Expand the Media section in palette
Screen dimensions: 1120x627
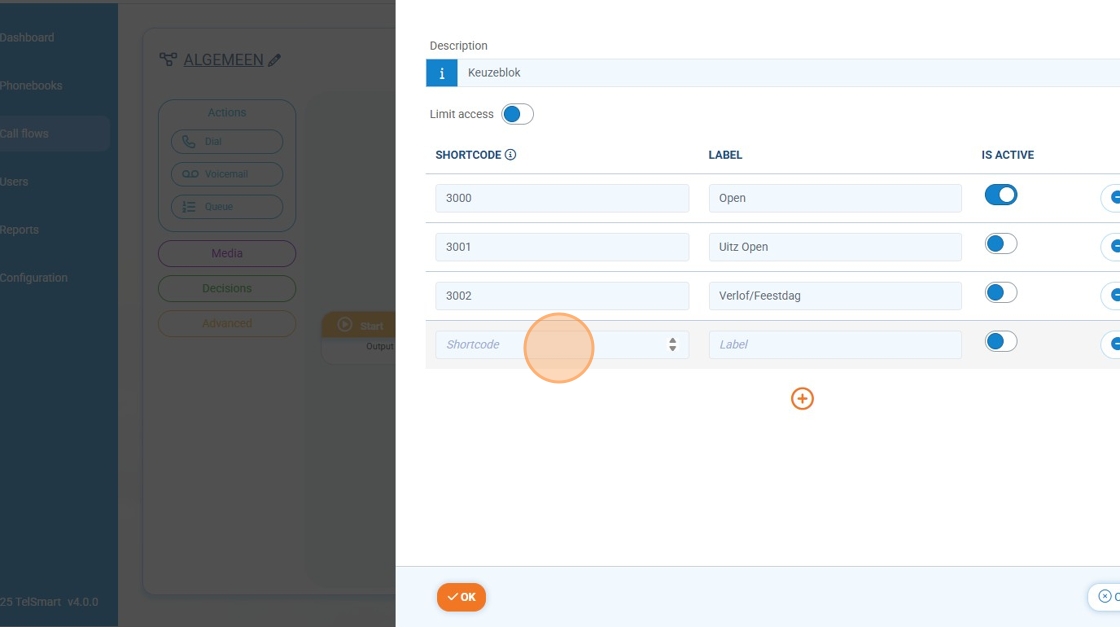[227, 254]
